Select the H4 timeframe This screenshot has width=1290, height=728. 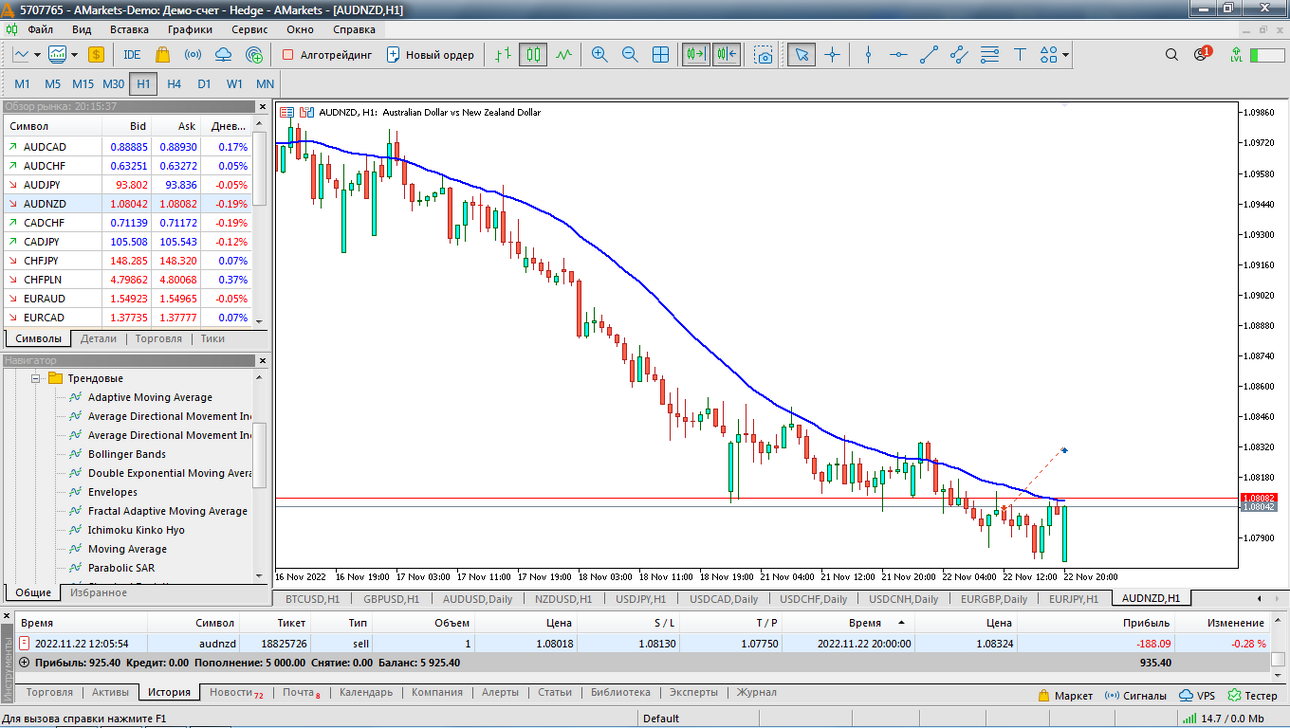click(174, 84)
